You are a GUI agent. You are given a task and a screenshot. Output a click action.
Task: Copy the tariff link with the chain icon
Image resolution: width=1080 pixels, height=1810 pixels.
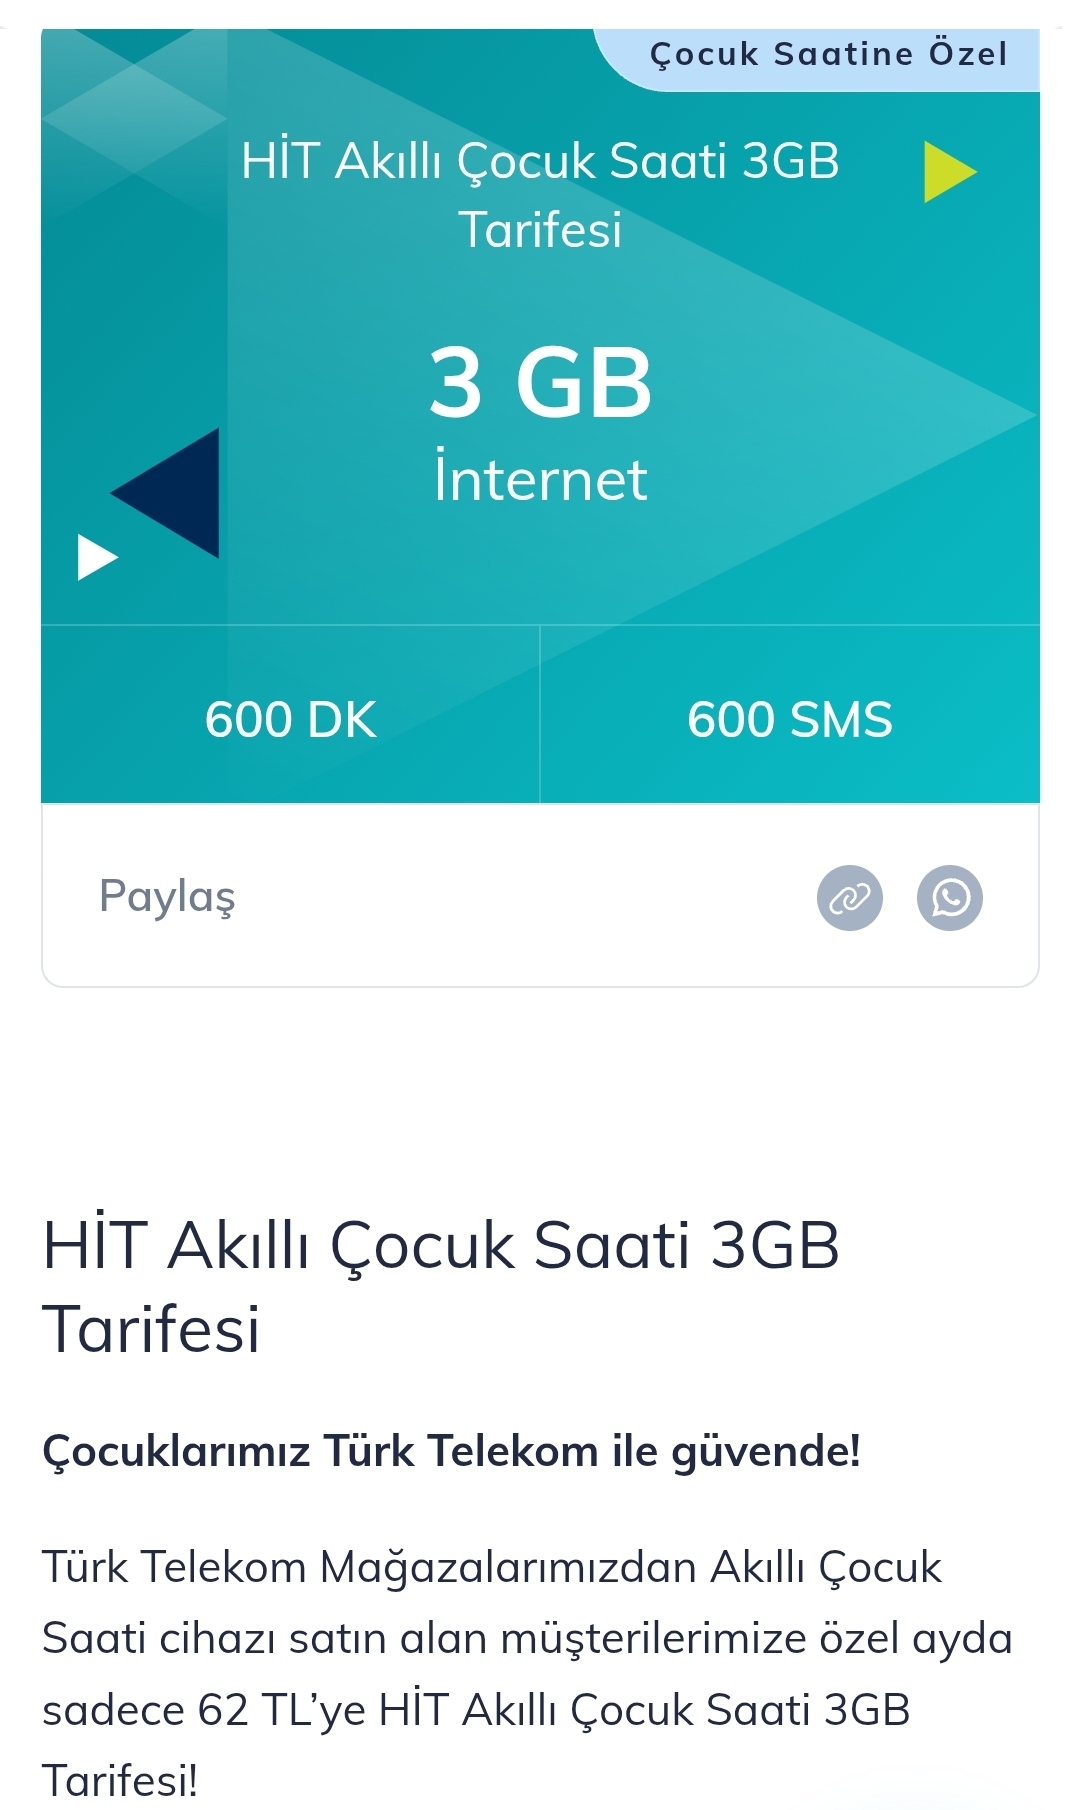pos(850,898)
